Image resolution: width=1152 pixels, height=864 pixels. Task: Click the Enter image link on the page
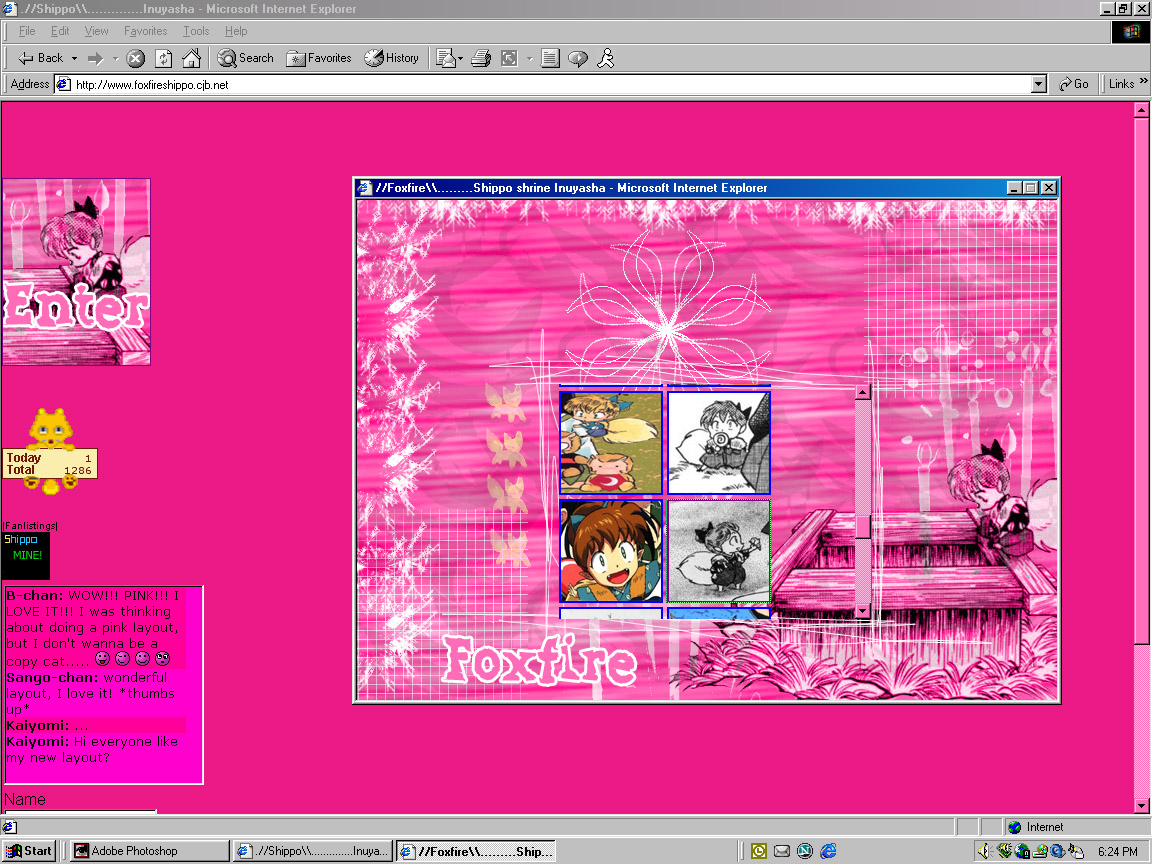tap(76, 272)
